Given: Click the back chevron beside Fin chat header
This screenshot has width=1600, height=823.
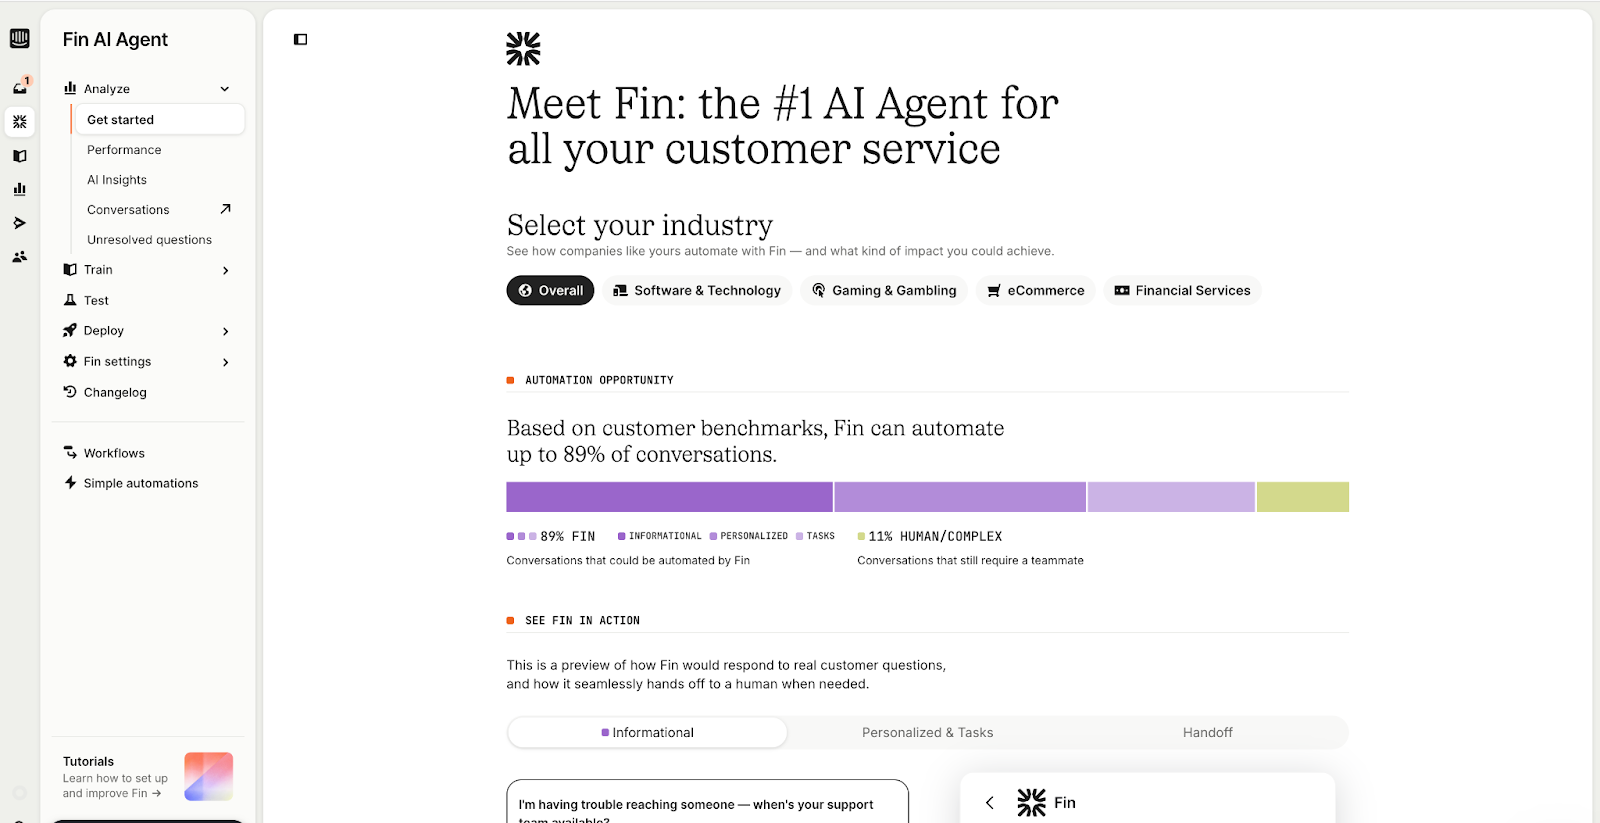Looking at the screenshot, I should 989,802.
